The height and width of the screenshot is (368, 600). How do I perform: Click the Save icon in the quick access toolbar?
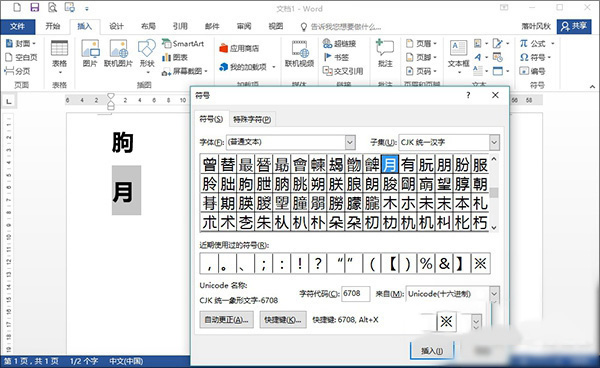(34, 7)
